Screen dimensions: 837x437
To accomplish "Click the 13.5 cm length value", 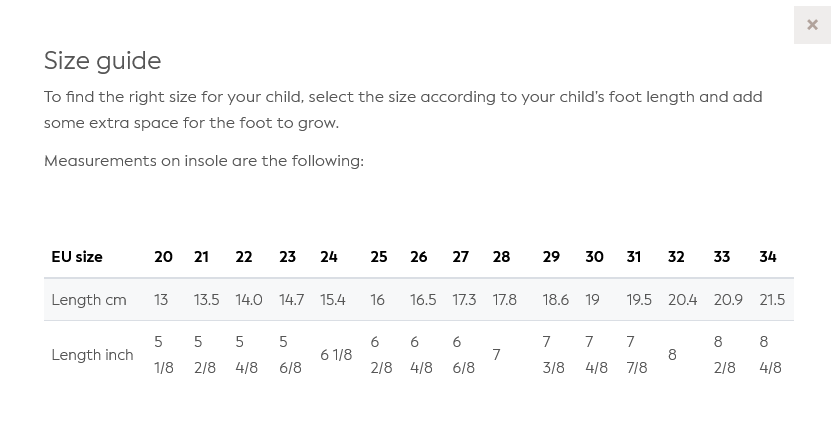I will [x=206, y=300].
